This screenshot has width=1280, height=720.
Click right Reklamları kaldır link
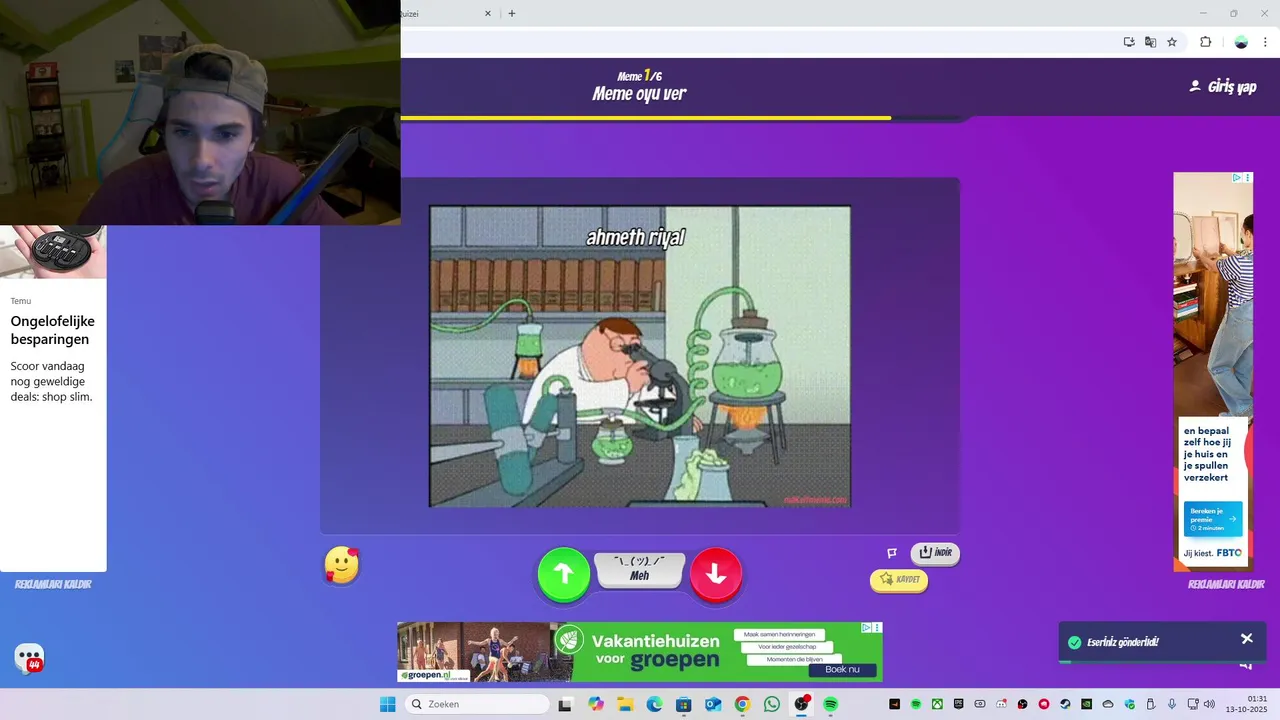[1226, 584]
